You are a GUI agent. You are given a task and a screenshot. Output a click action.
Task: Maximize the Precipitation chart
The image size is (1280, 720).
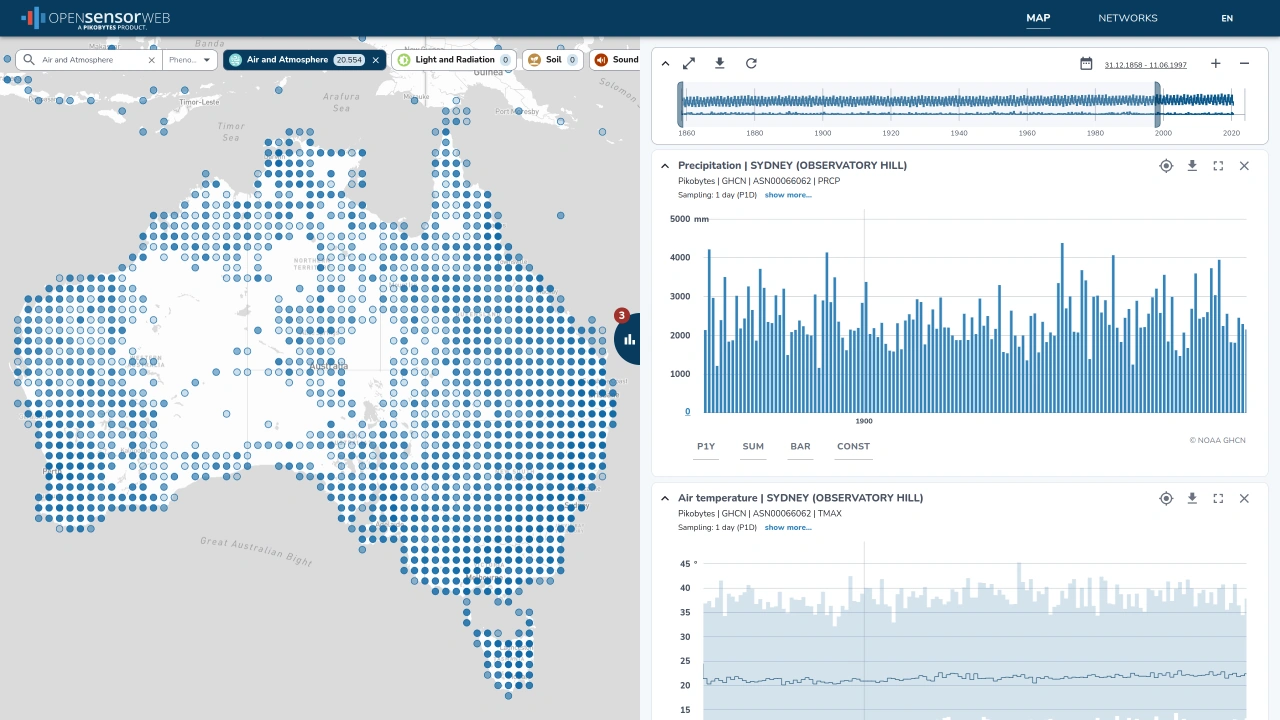(x=1218, y=166)
